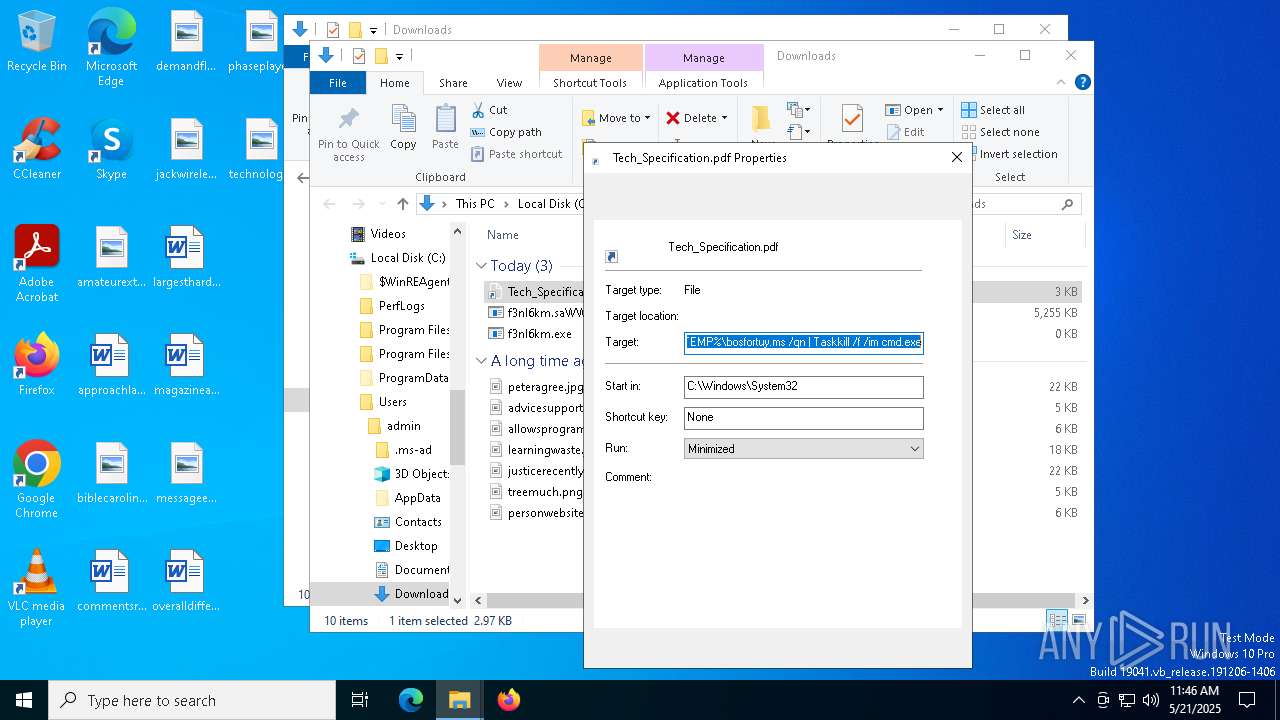The height and width of the screenshot is (720, 1280).
Task: Switch to the View ribbon tab
Action: coord(509,83)
